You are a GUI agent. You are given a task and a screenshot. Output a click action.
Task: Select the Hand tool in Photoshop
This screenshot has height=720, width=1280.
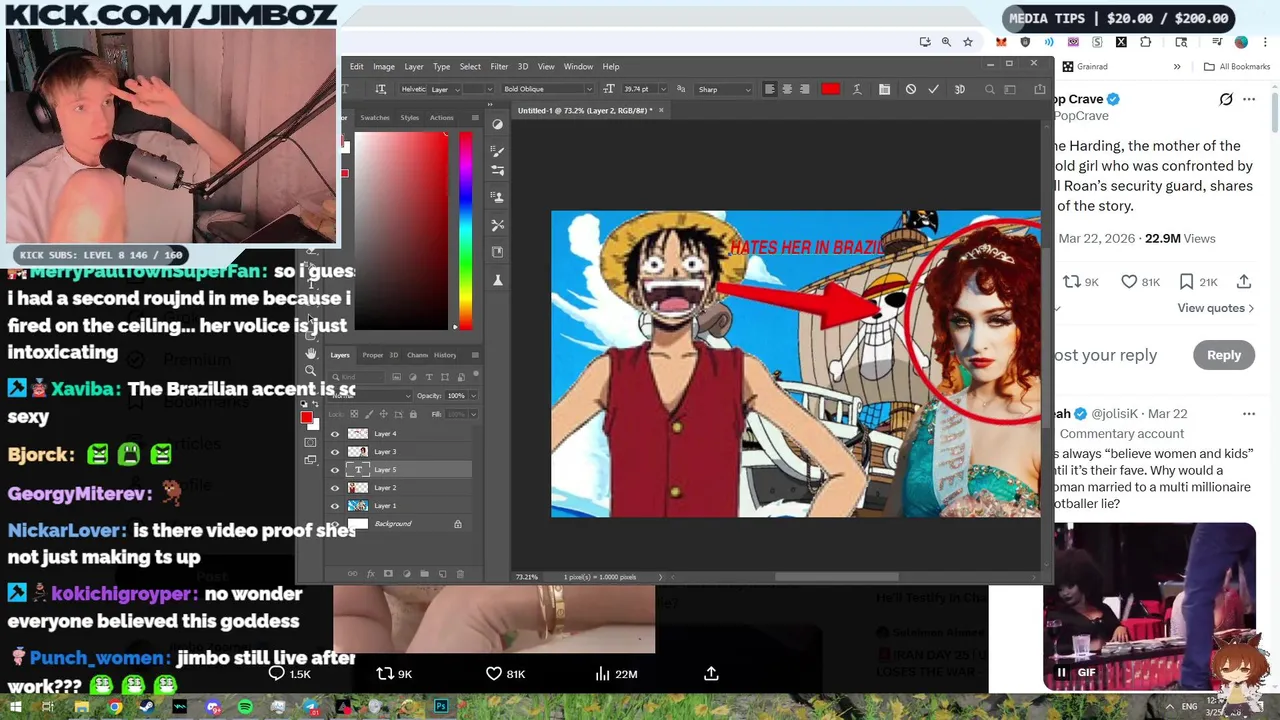(310, 354)
